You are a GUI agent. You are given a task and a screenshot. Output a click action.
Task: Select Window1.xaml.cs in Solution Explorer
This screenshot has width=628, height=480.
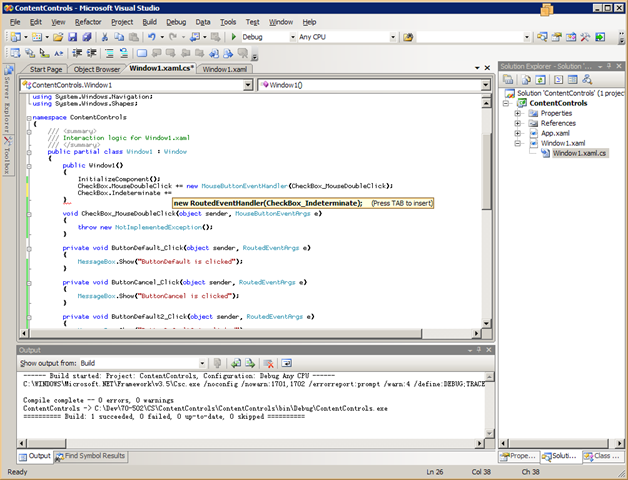tap(579, 153)
